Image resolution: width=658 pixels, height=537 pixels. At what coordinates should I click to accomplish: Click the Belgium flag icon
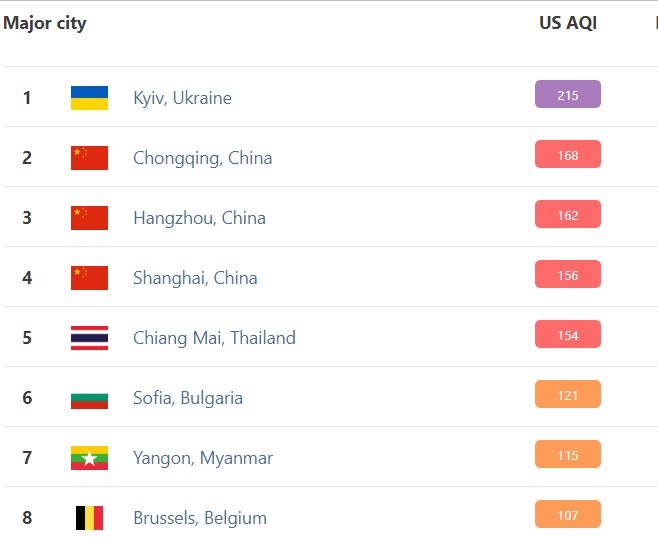click(x=89, y=518)
